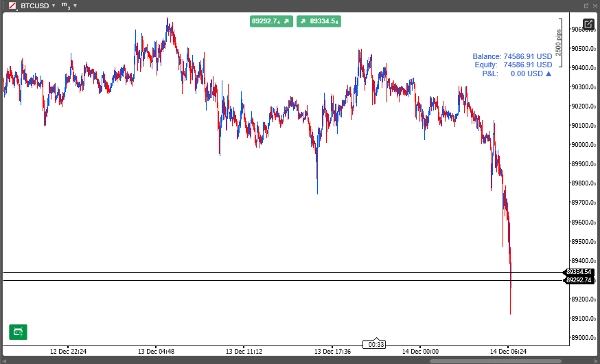This screenshot has width=600, height=364.
Task: Click the 13 Dec 17:36 time label
Action: click(332, 351)
